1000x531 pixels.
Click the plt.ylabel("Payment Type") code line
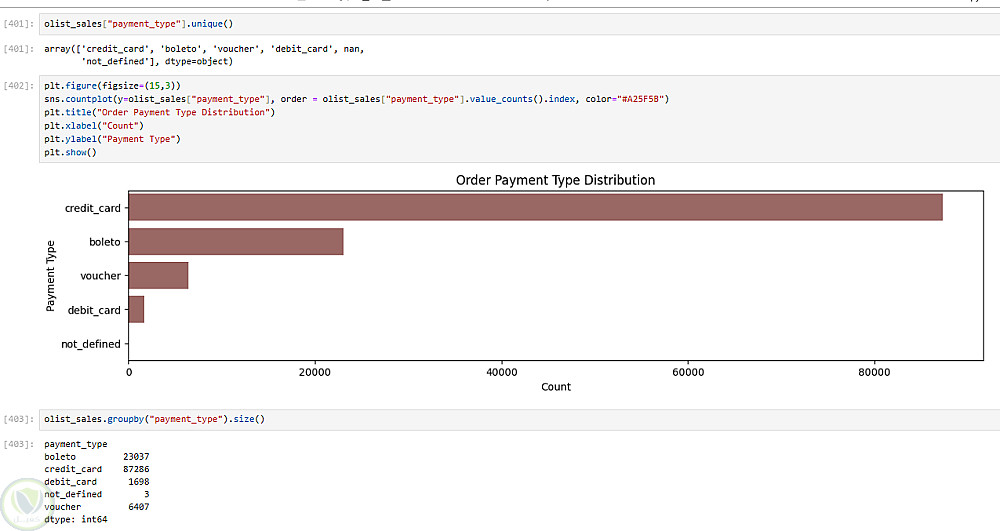(112, 139)
